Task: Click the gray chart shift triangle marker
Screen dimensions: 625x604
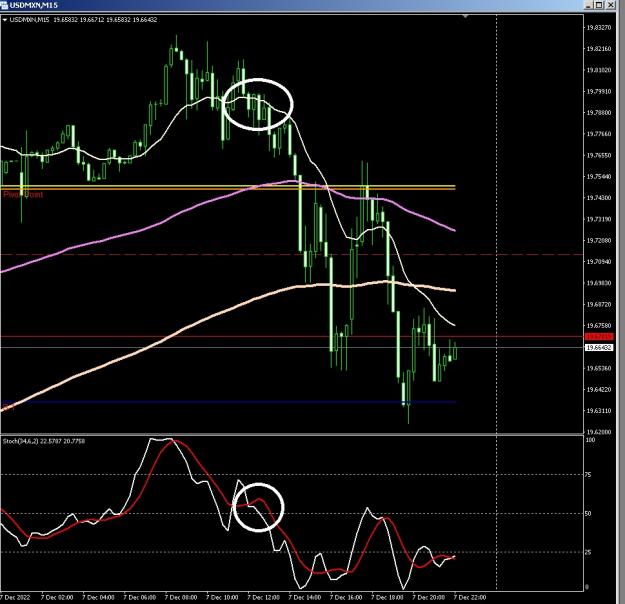Action: 465,16
